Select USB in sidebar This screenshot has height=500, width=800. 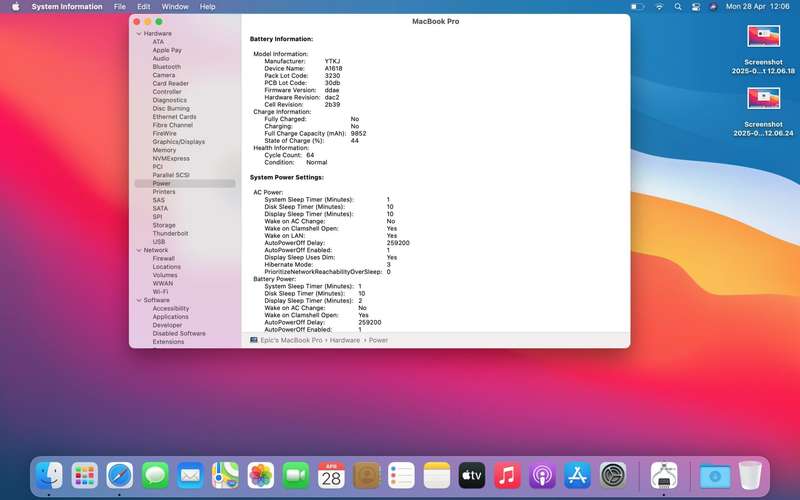[x=159, y=242]
